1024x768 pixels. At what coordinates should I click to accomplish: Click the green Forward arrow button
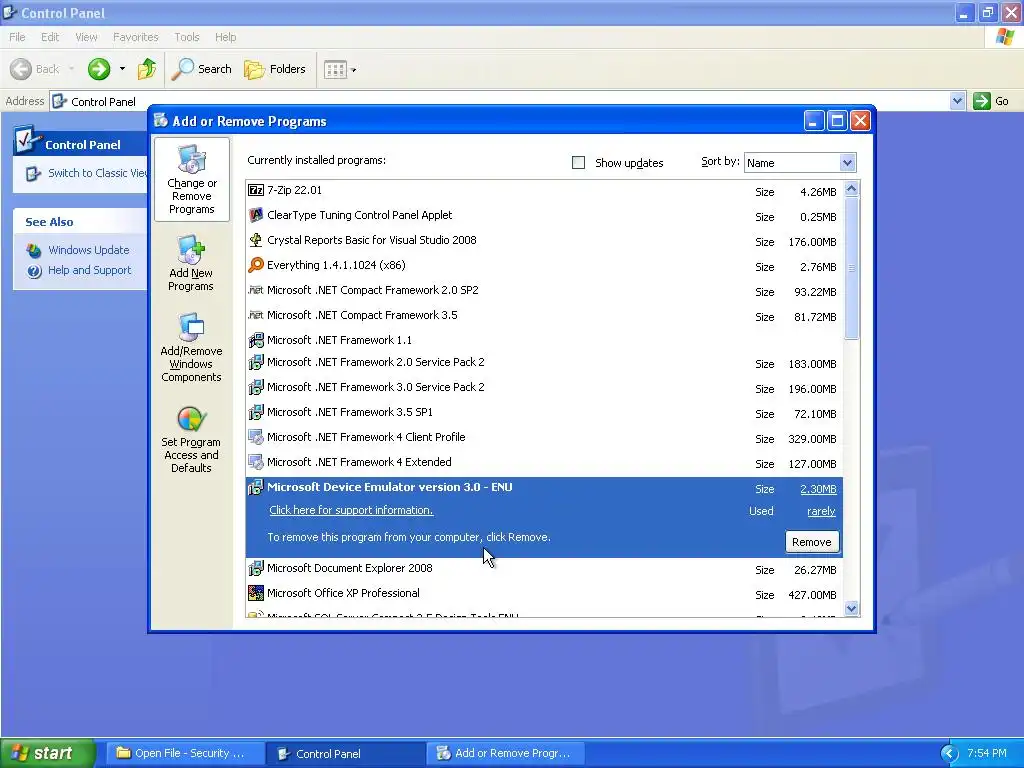(99, 69)
